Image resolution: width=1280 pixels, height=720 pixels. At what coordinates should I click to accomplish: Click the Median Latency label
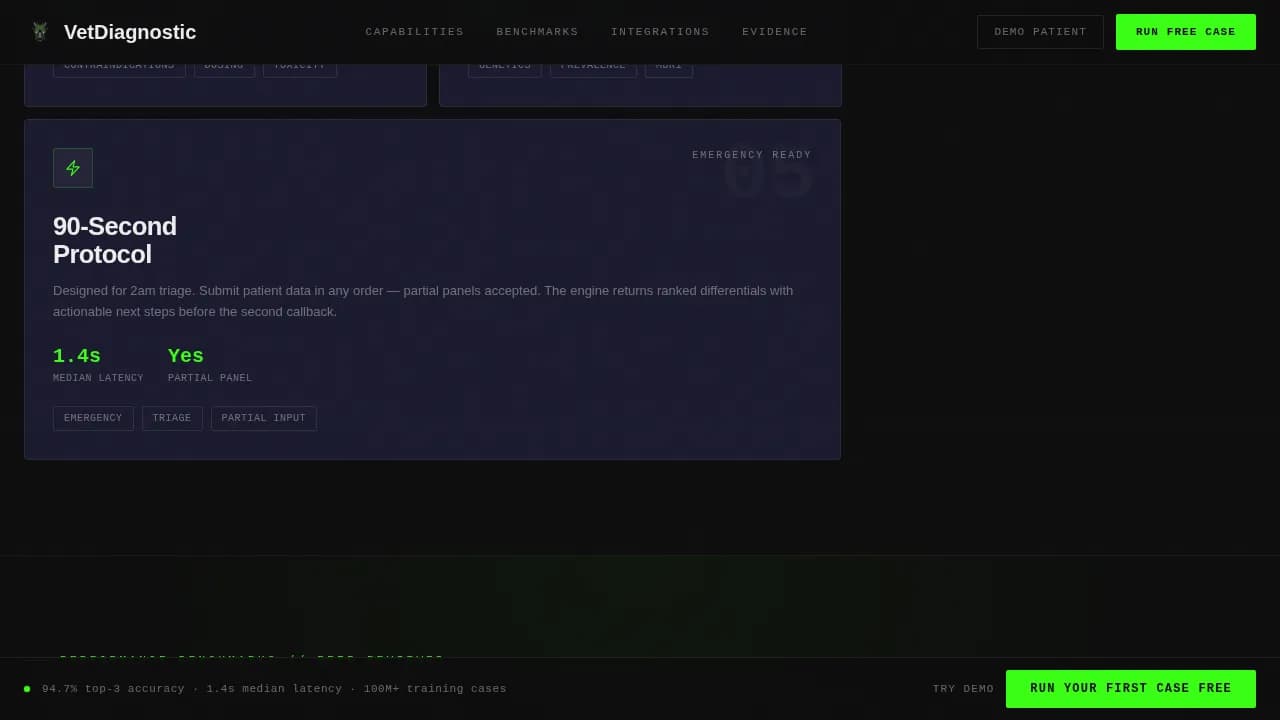point(98,378)
